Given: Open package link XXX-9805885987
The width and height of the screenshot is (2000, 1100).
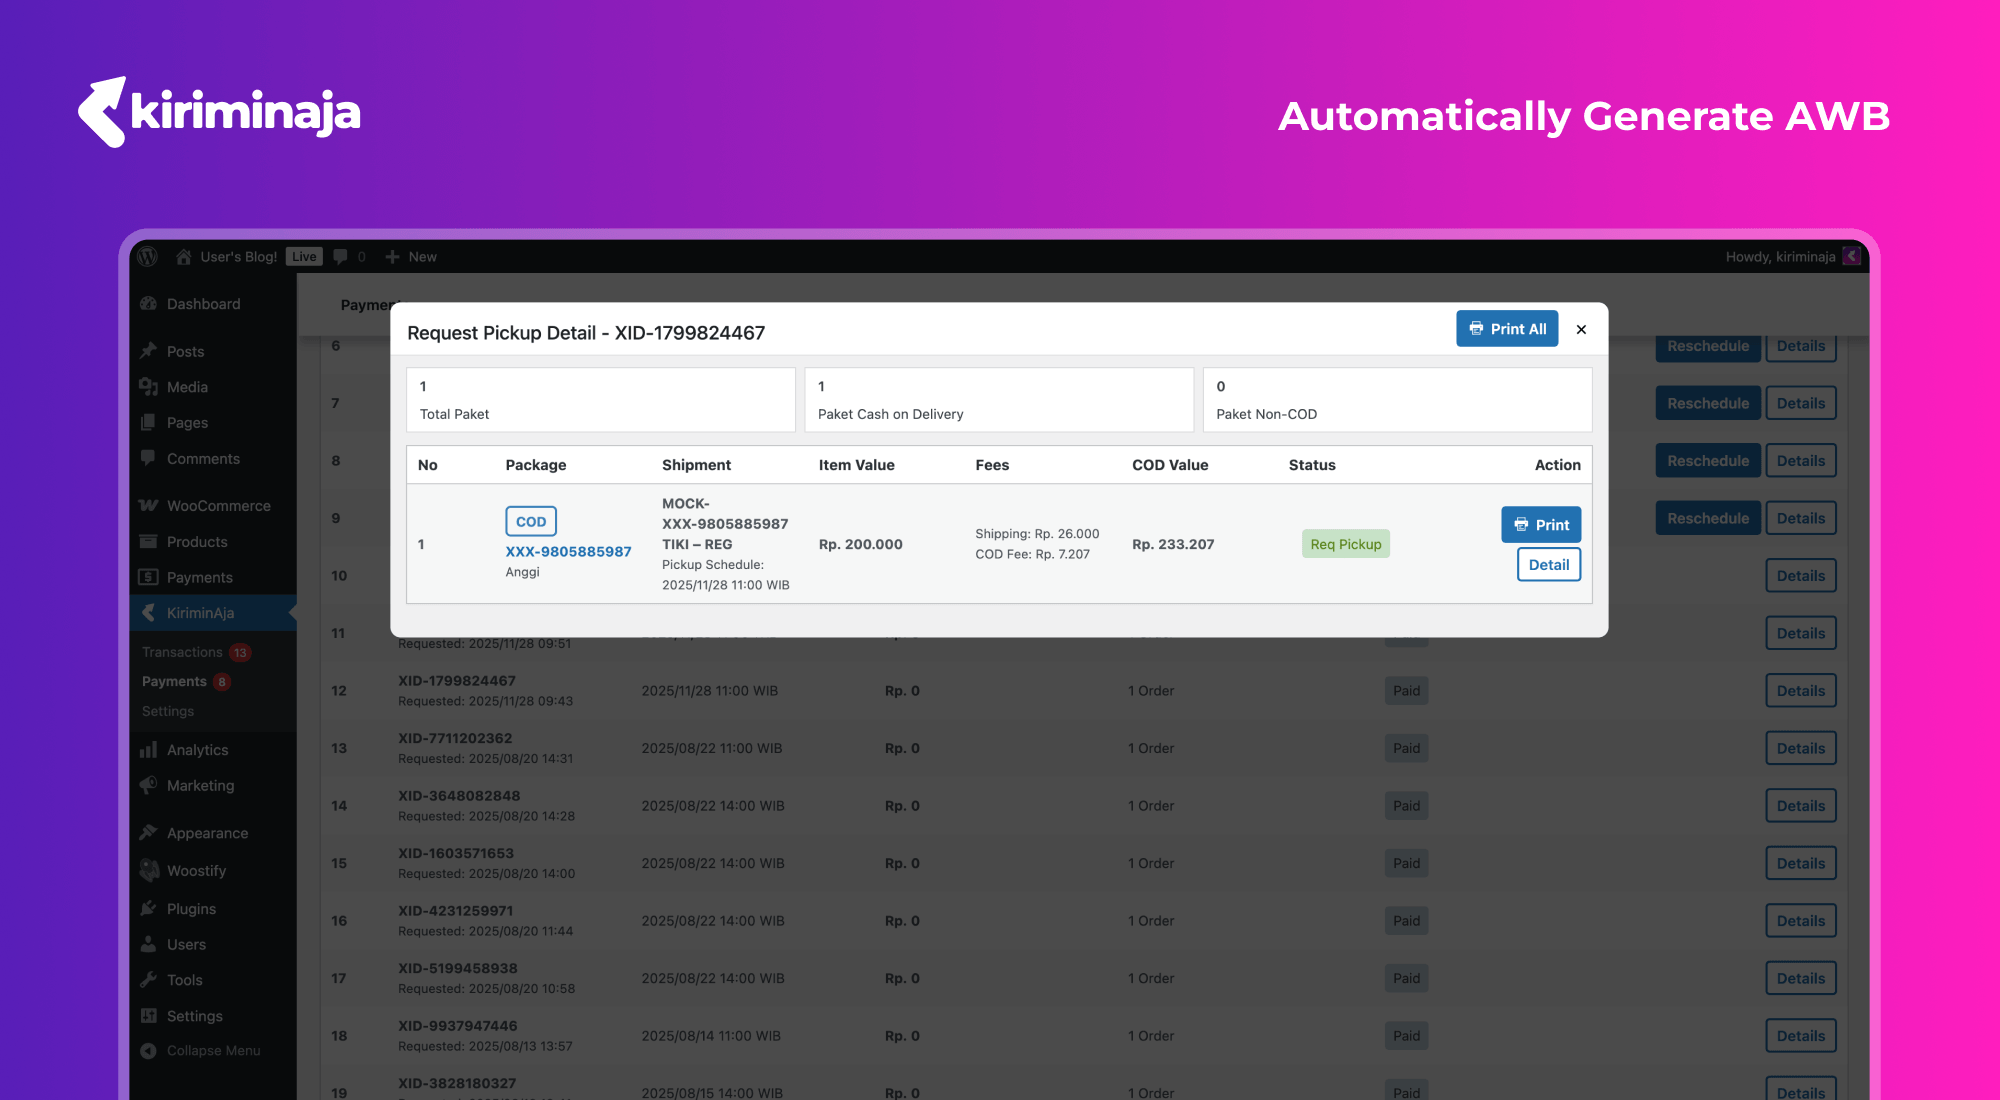Looking at the screenshot, I should click(568, 551).
